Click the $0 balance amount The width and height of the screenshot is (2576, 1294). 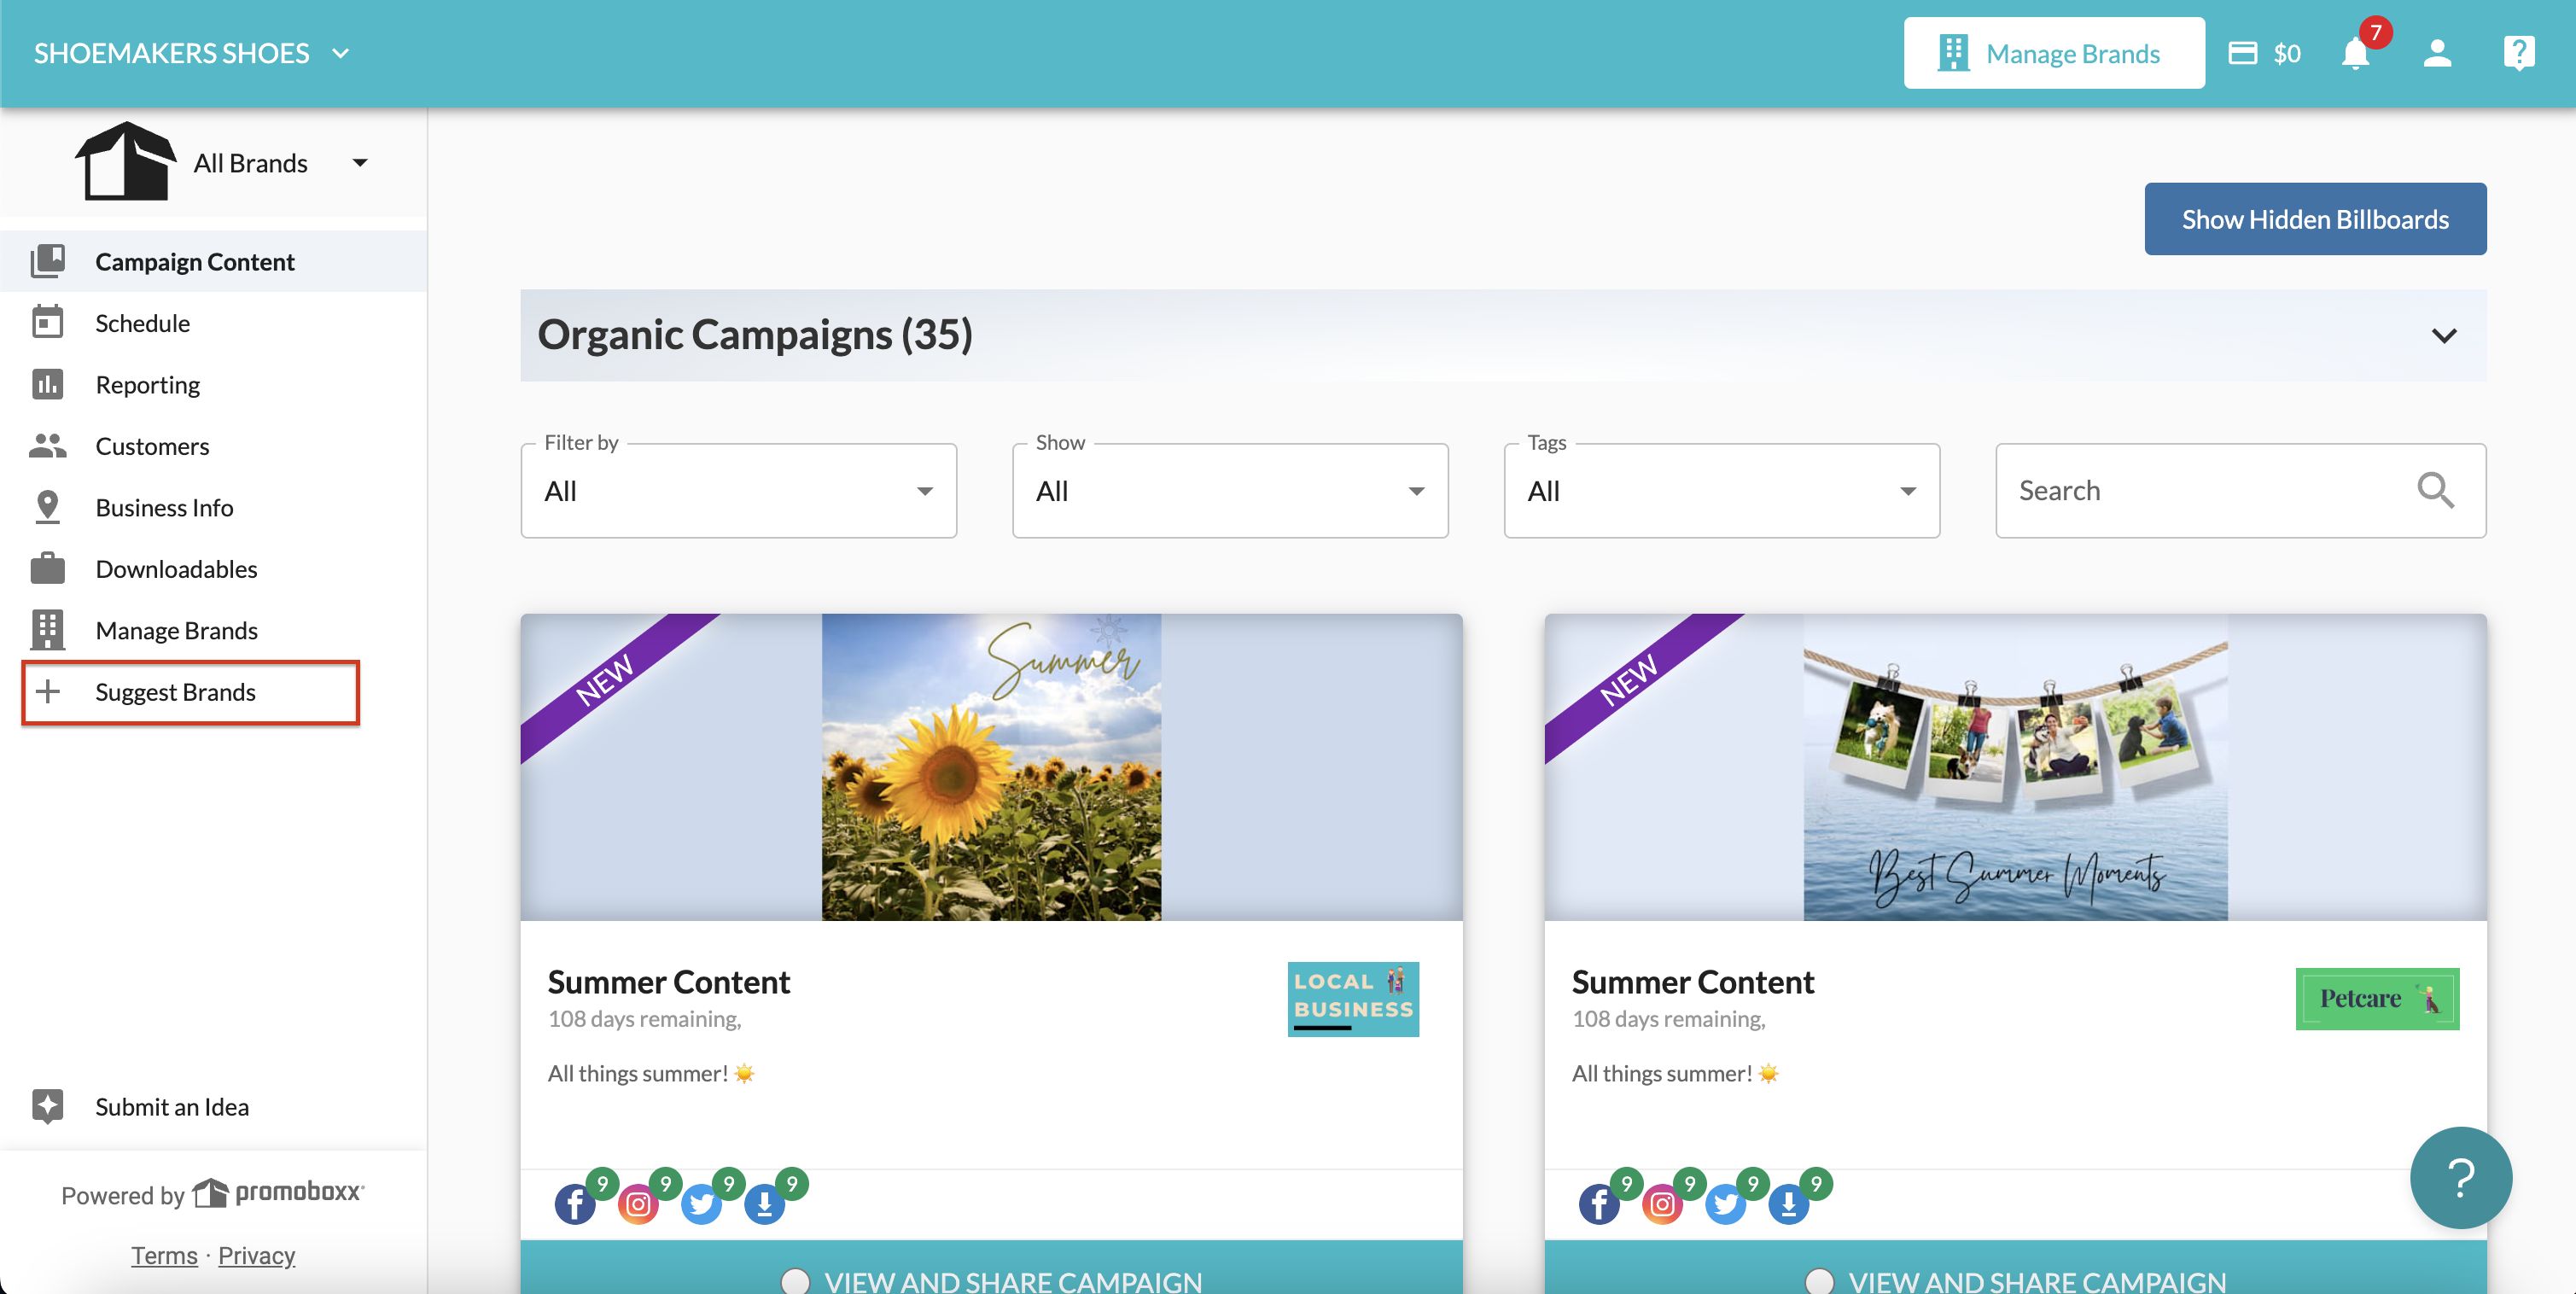tap(2286, 53)
